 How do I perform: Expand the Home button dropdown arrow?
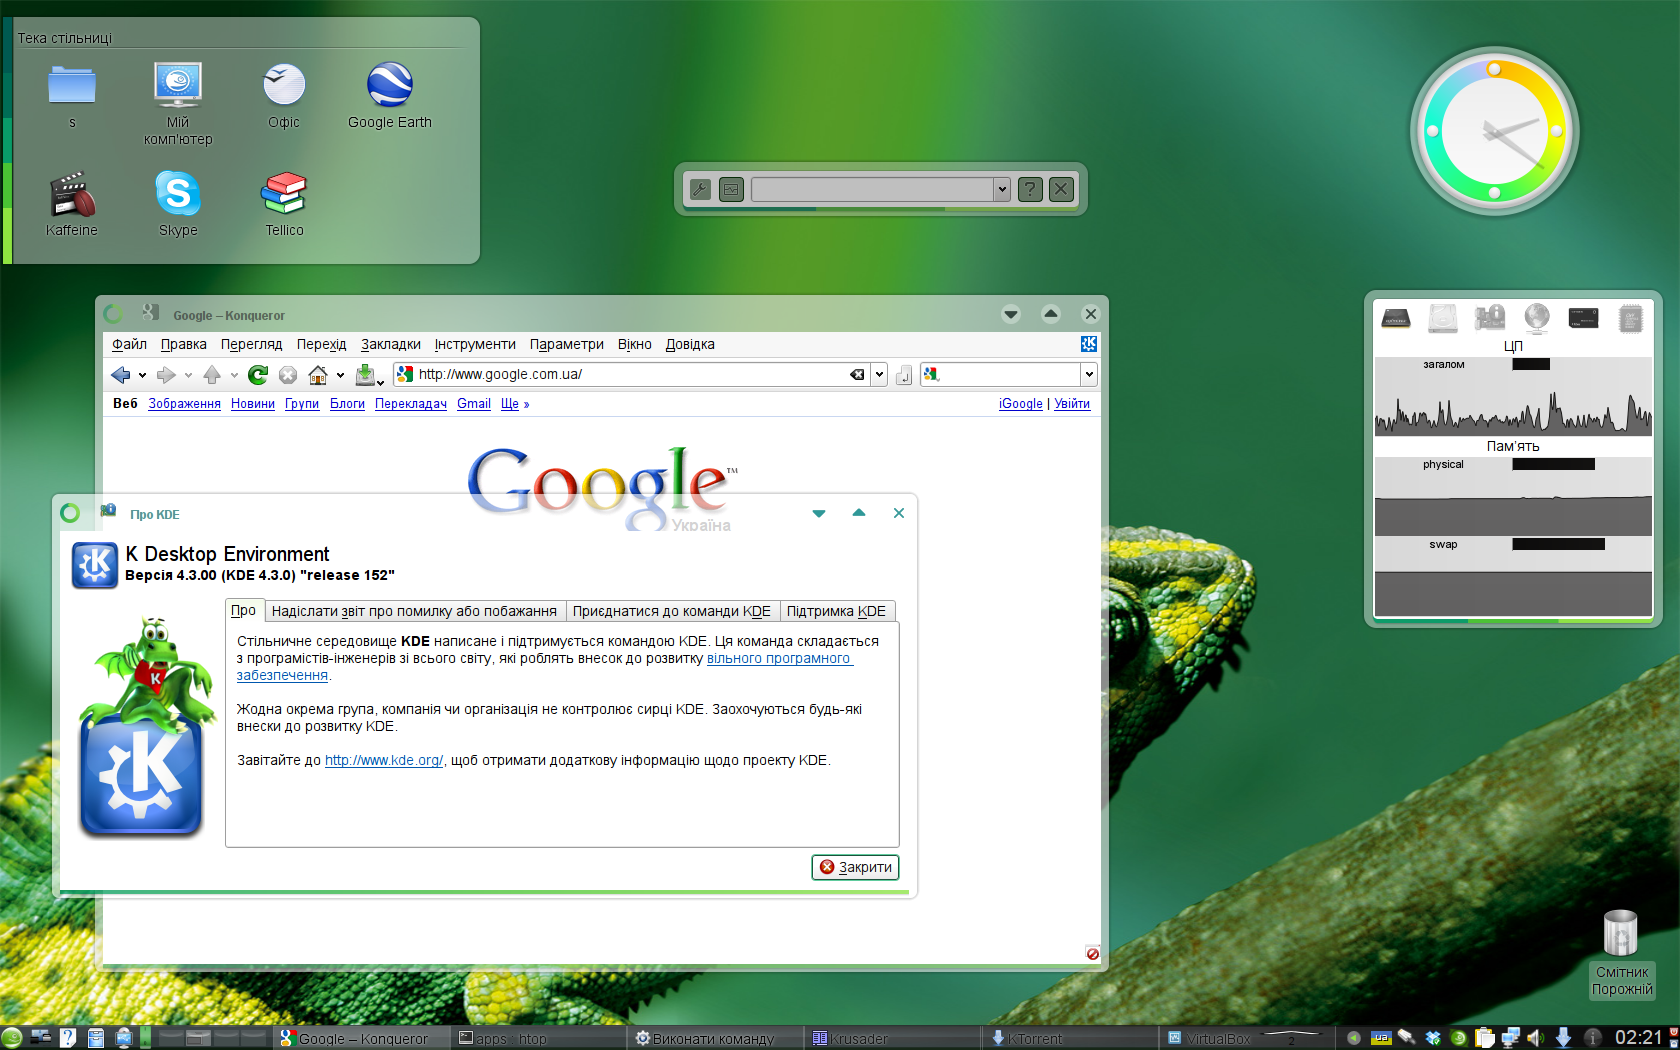pyautogui.click(x=340, y=376)
